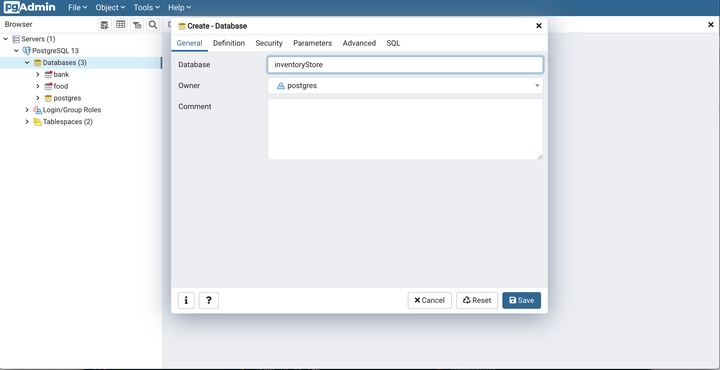Click the Servers group icon in the tree
This screenshot has width=720, height=370.
click(x=16, y=39)
